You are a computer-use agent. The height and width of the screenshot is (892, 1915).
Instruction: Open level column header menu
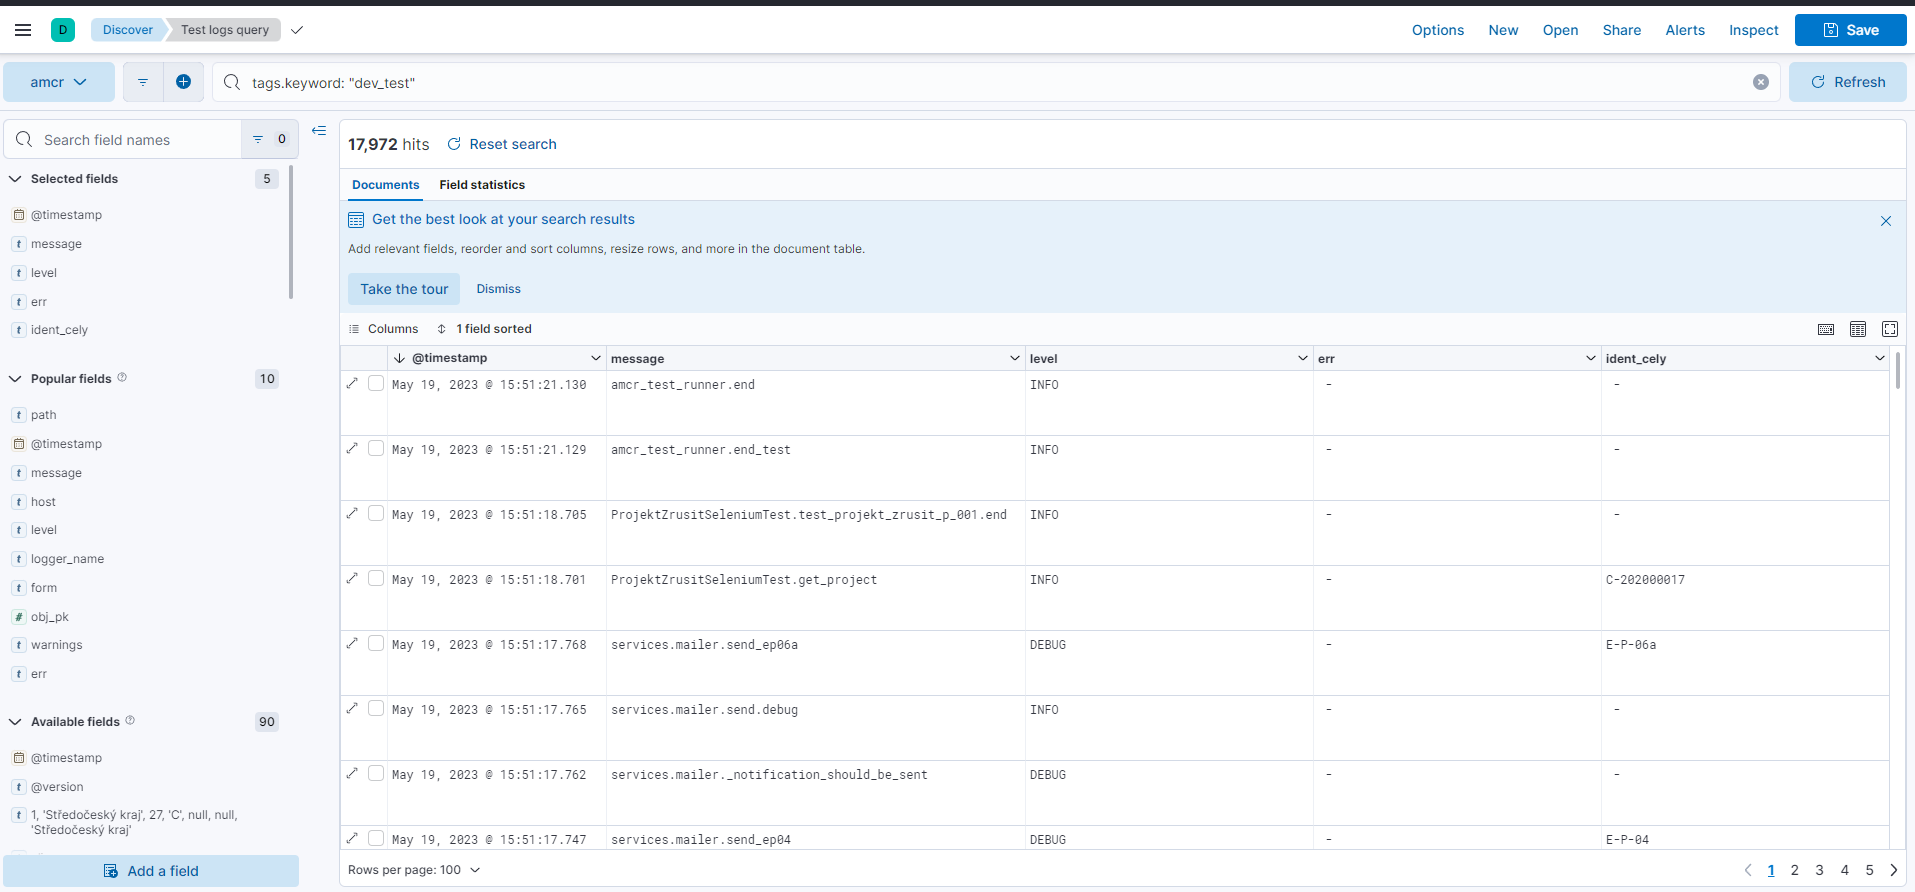pyautogui.click(x=1303, y=358)
